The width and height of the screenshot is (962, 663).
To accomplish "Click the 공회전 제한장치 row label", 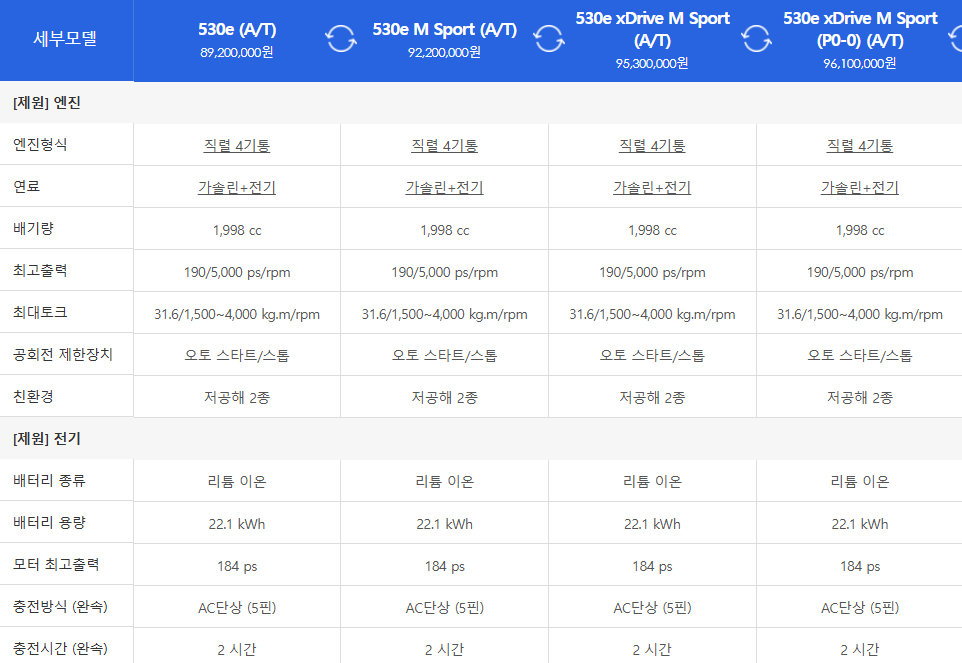I will [x=63, y=354].
